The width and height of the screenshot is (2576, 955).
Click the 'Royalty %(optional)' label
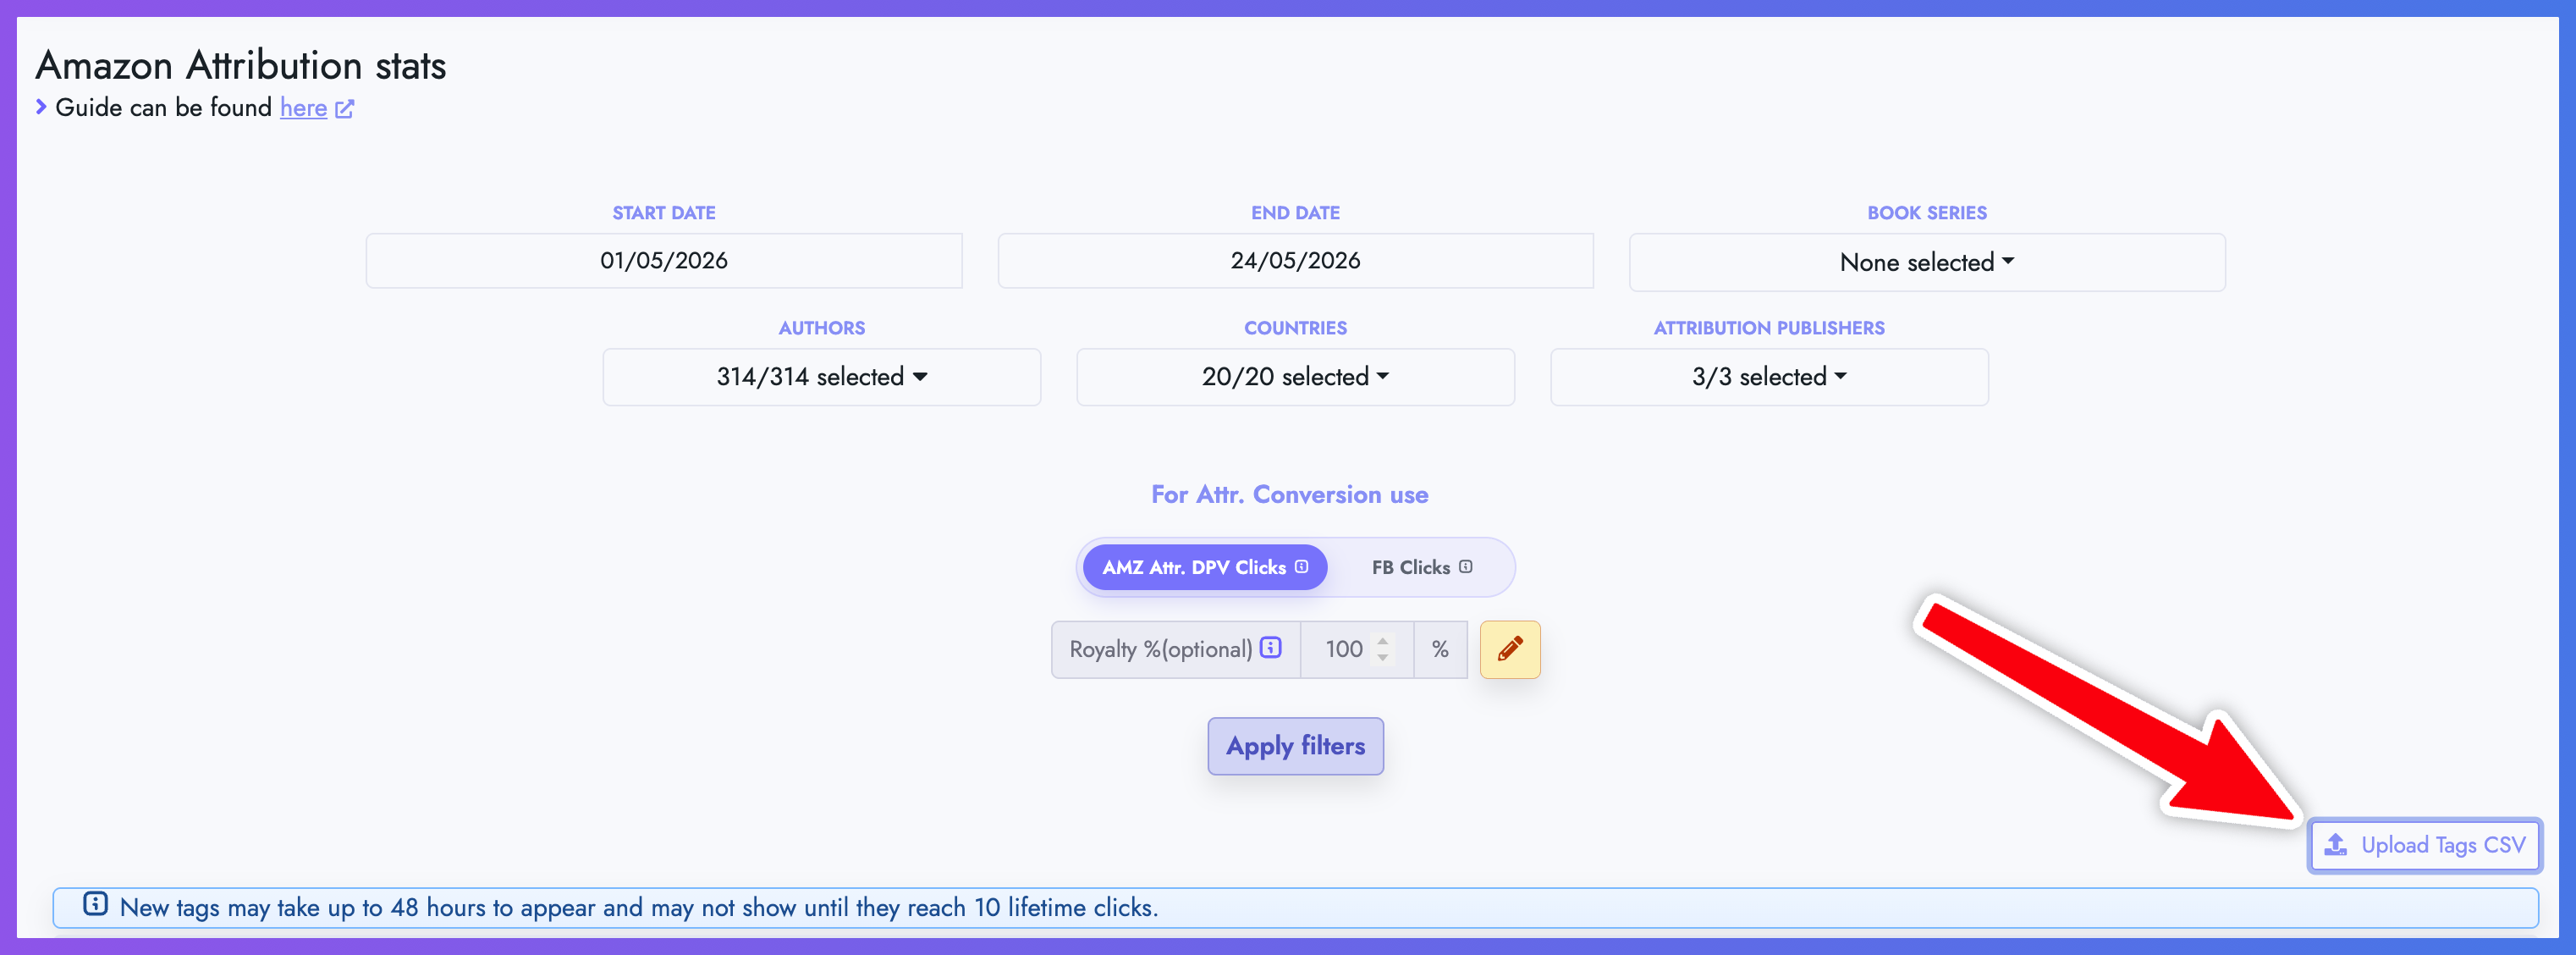point(1160,650)
